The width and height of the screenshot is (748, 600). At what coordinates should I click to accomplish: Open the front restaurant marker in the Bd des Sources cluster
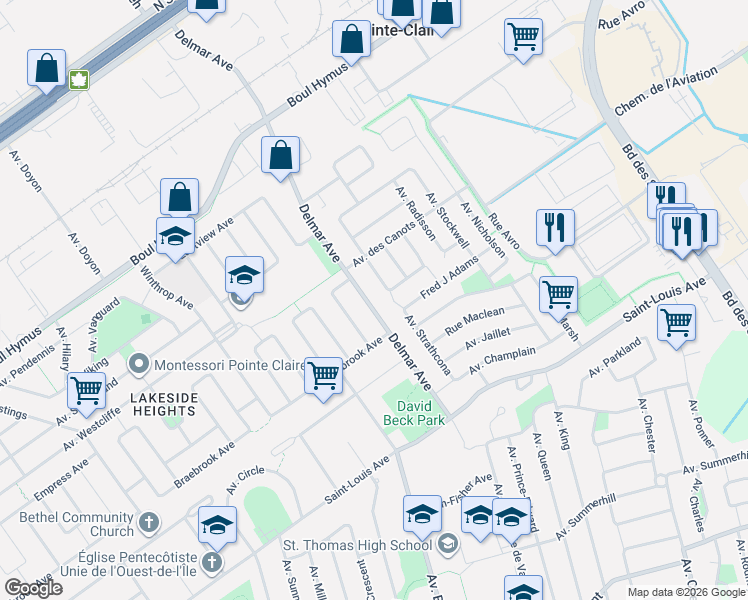click(x=682, y=234)
